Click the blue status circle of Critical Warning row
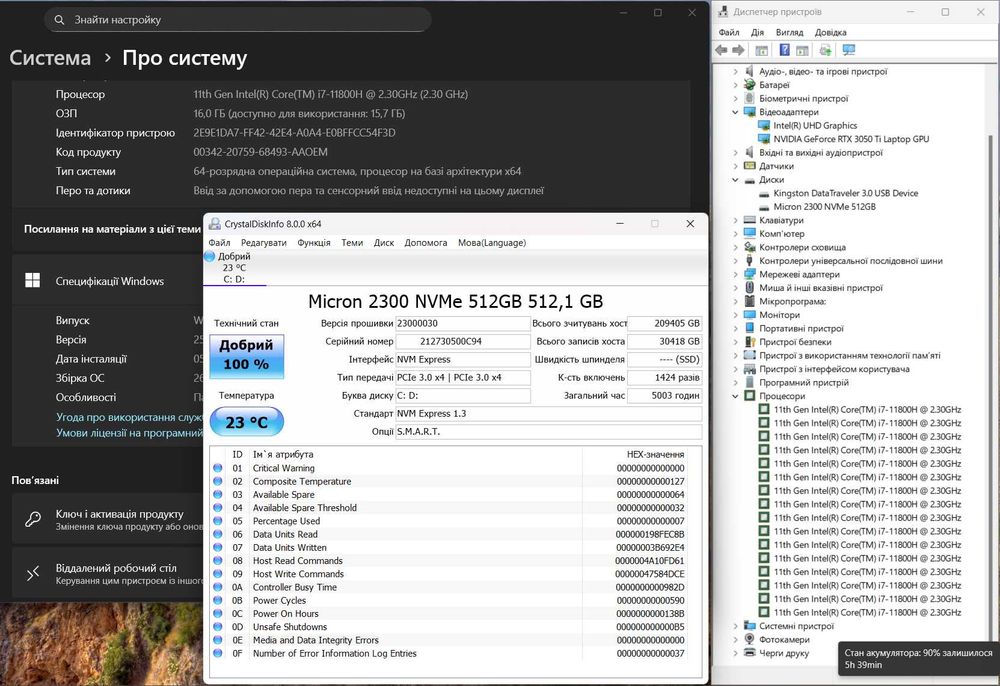 pyautogui.click(x=217, y=468)
